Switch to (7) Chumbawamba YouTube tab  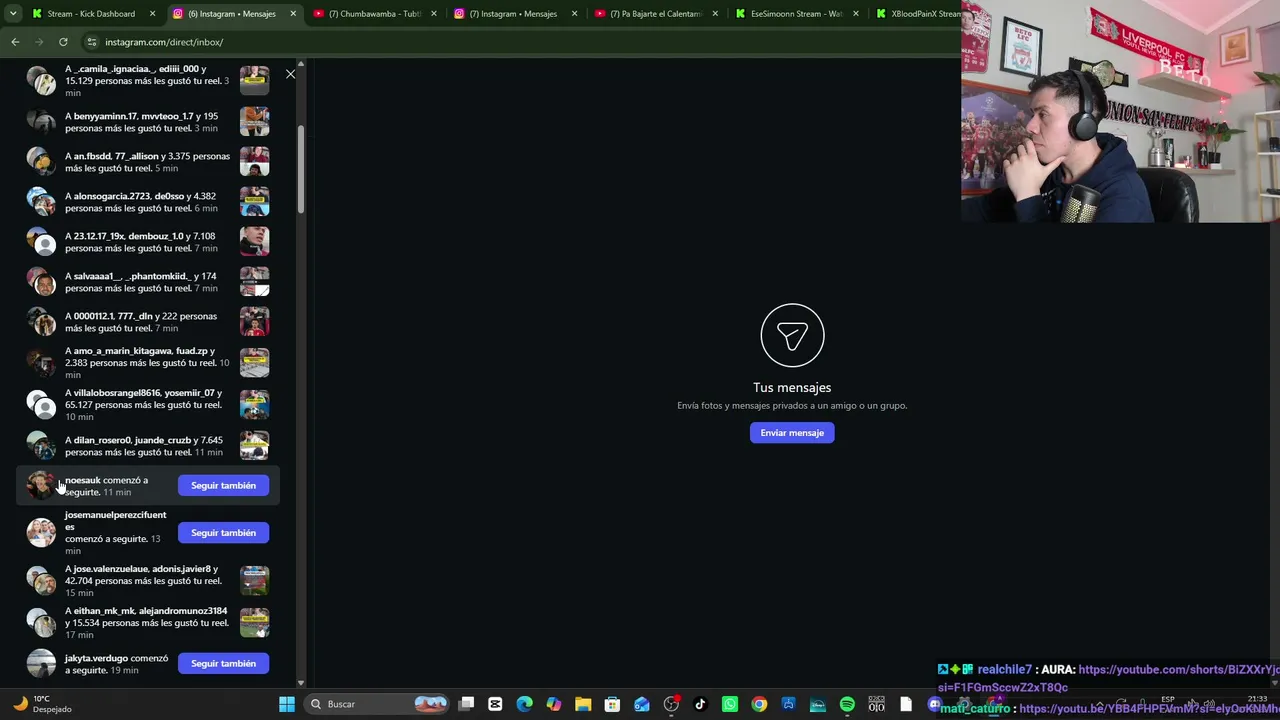click(x=374, y=14)
